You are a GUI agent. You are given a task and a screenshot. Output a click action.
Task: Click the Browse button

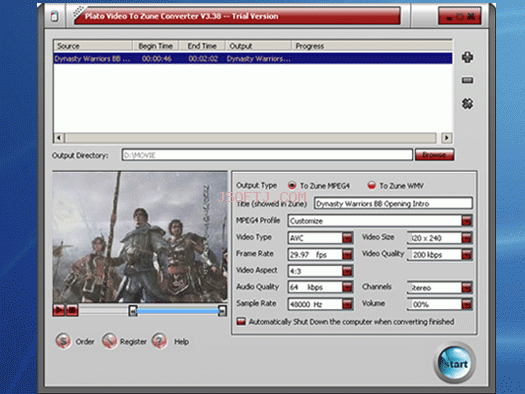434,155
